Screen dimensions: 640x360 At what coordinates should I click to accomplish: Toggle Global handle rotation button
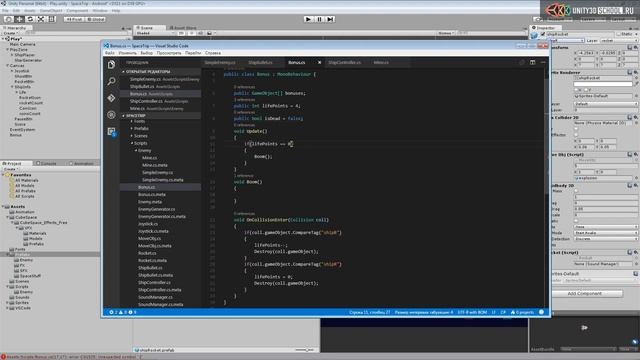[x=95, y=19]
